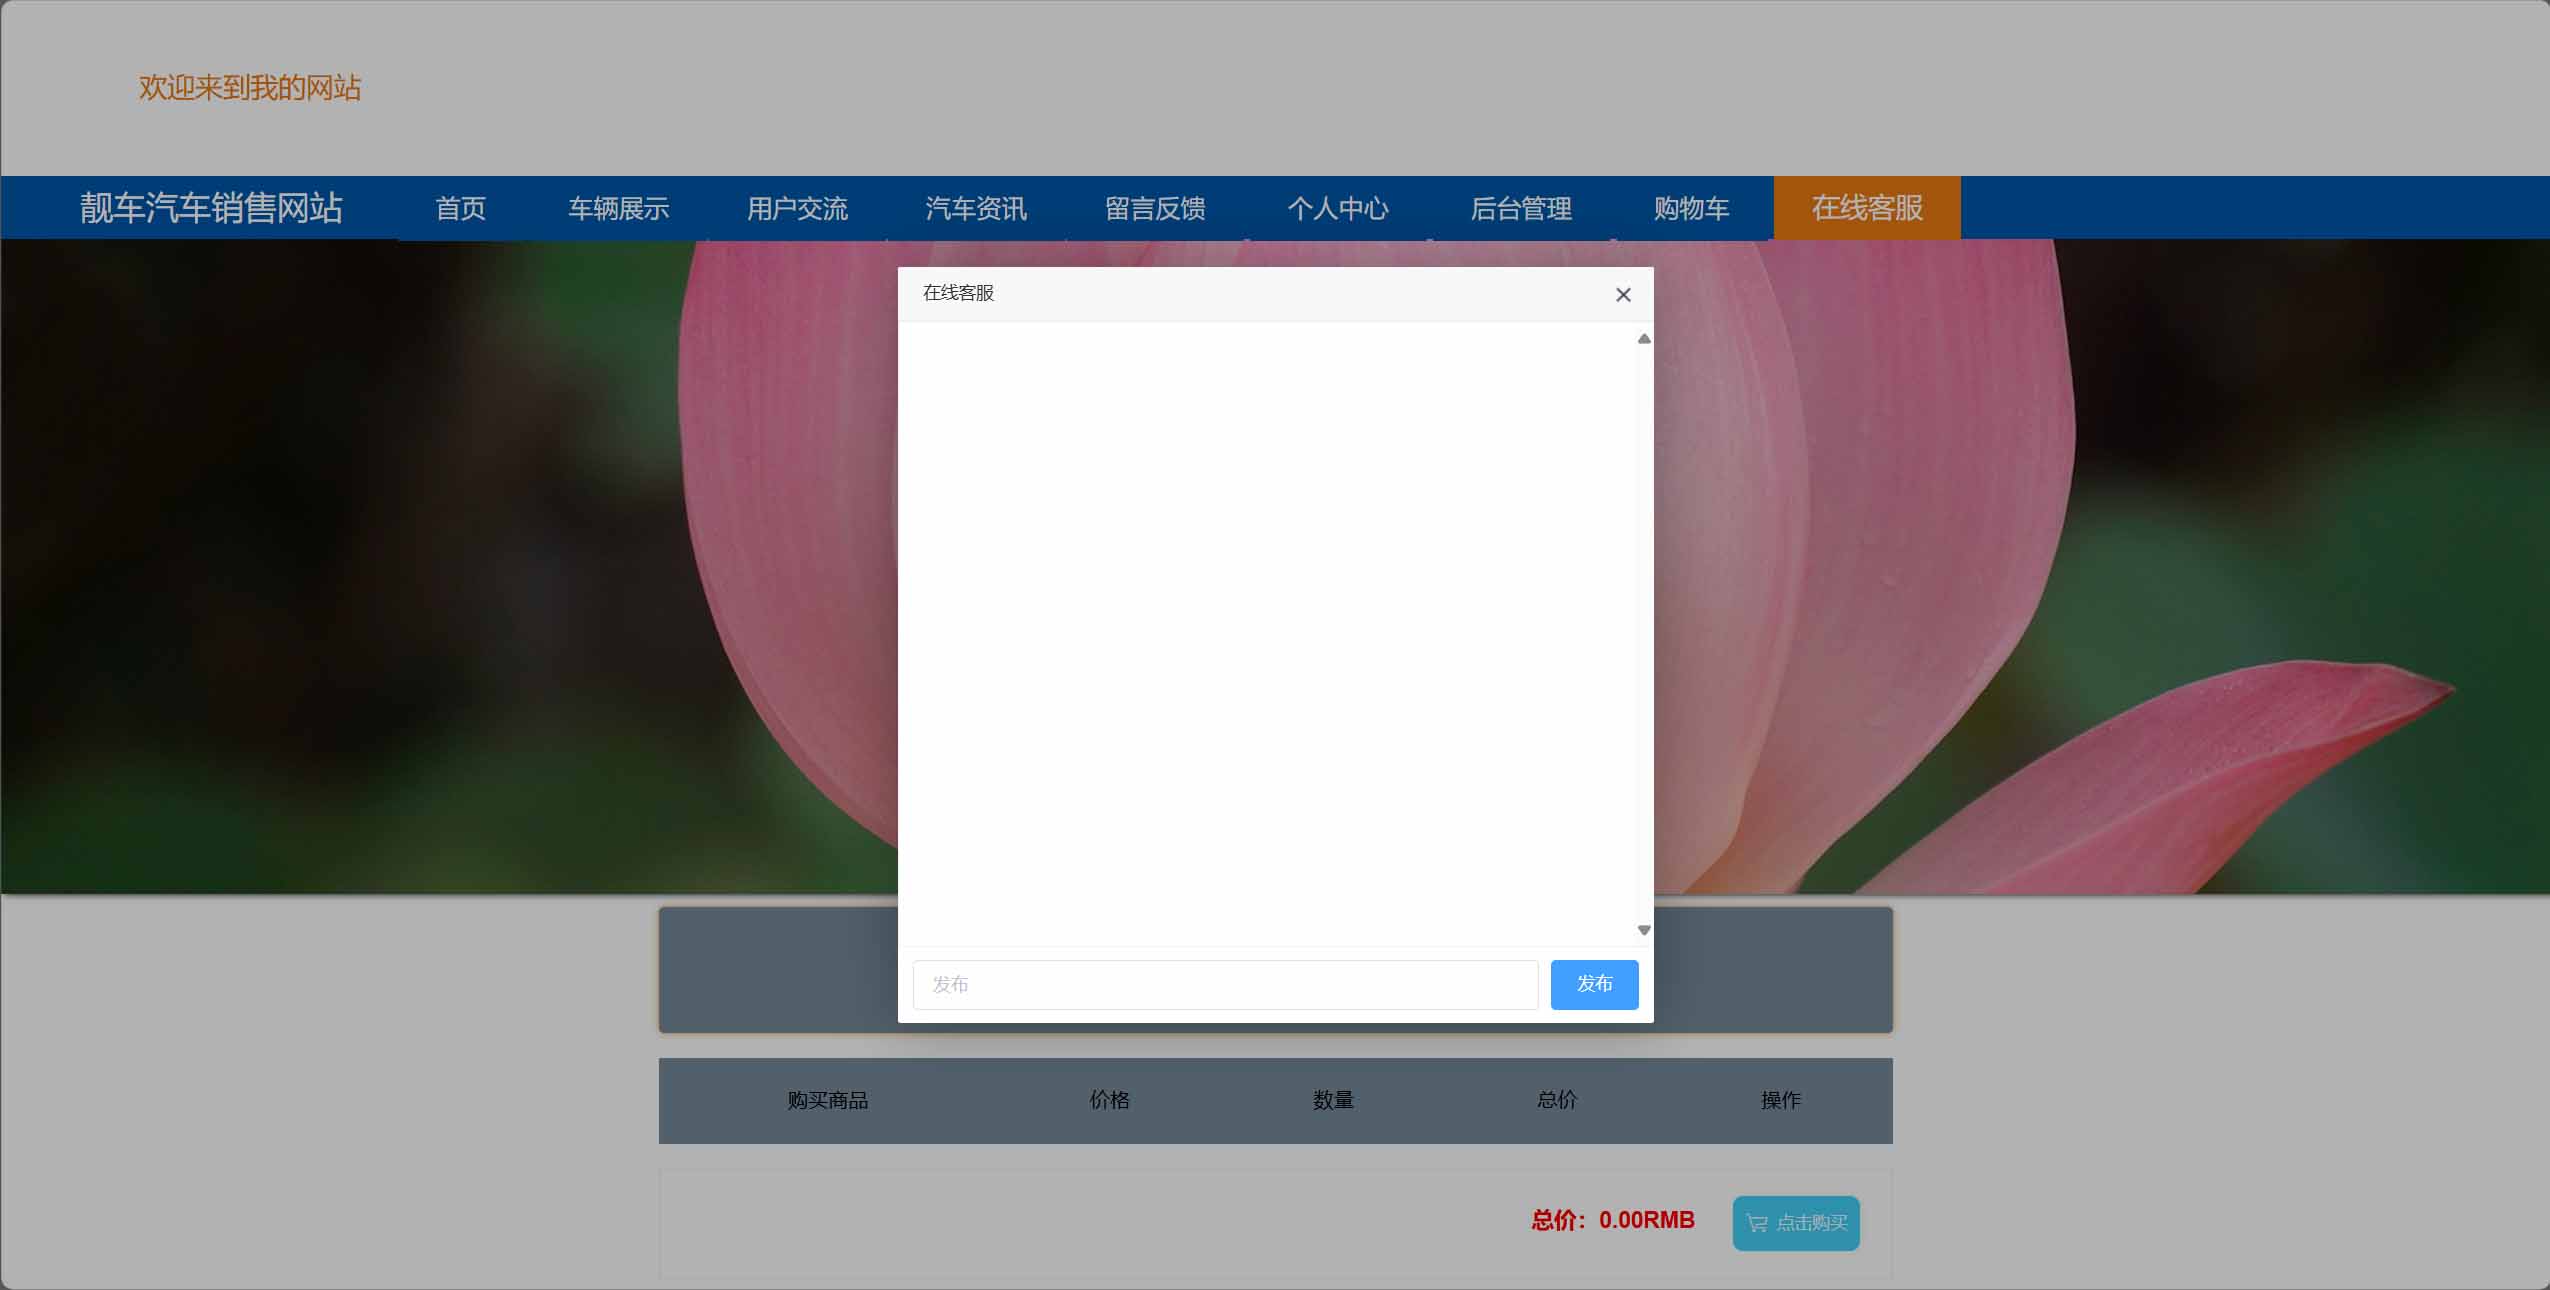Open 后台管理 navigation link
This screenshot has width=2550, height=1290.
click(x=1521, y=208)
